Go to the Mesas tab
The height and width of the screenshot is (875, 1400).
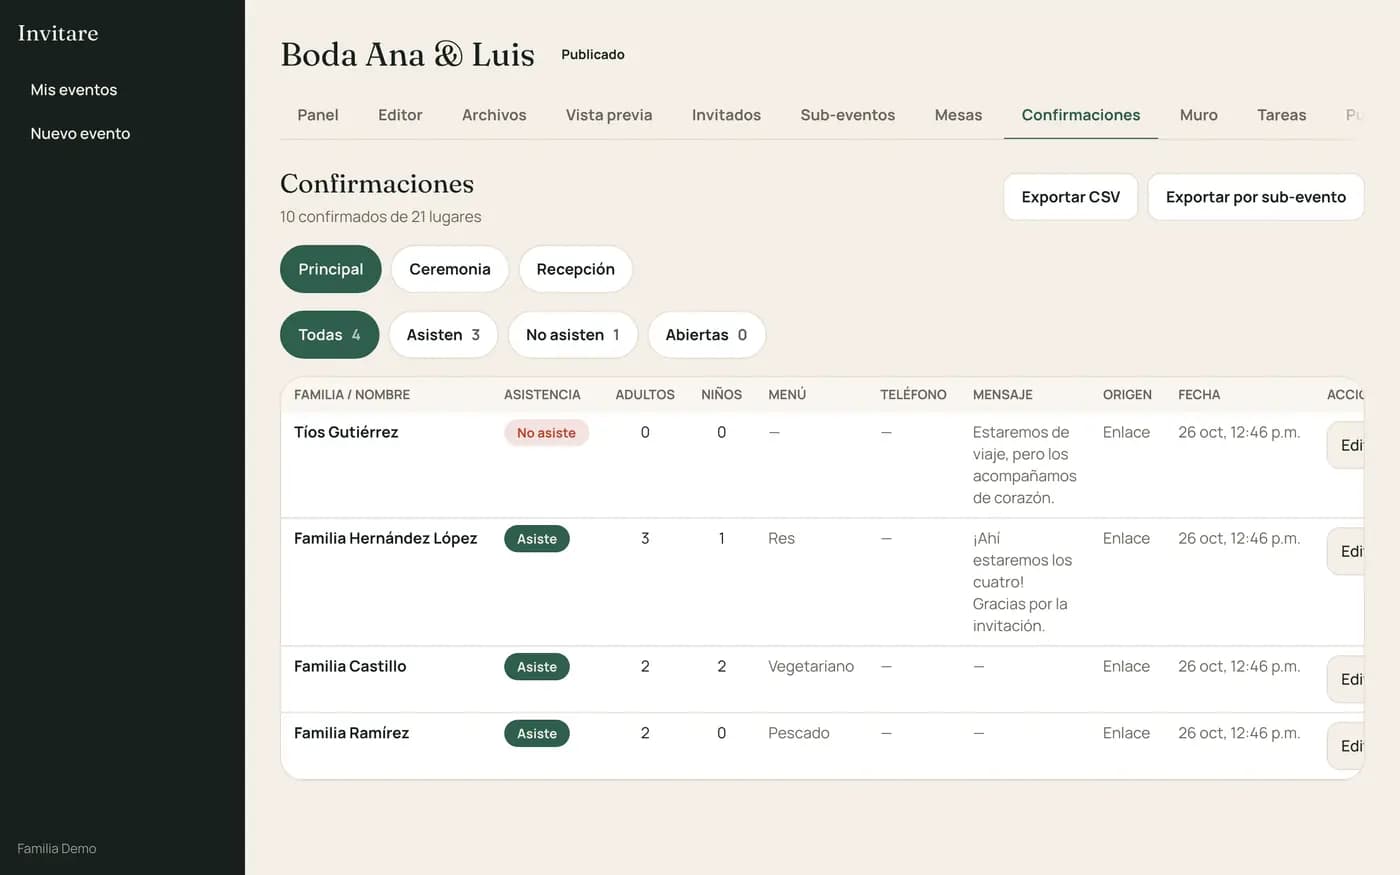point(958,115)
